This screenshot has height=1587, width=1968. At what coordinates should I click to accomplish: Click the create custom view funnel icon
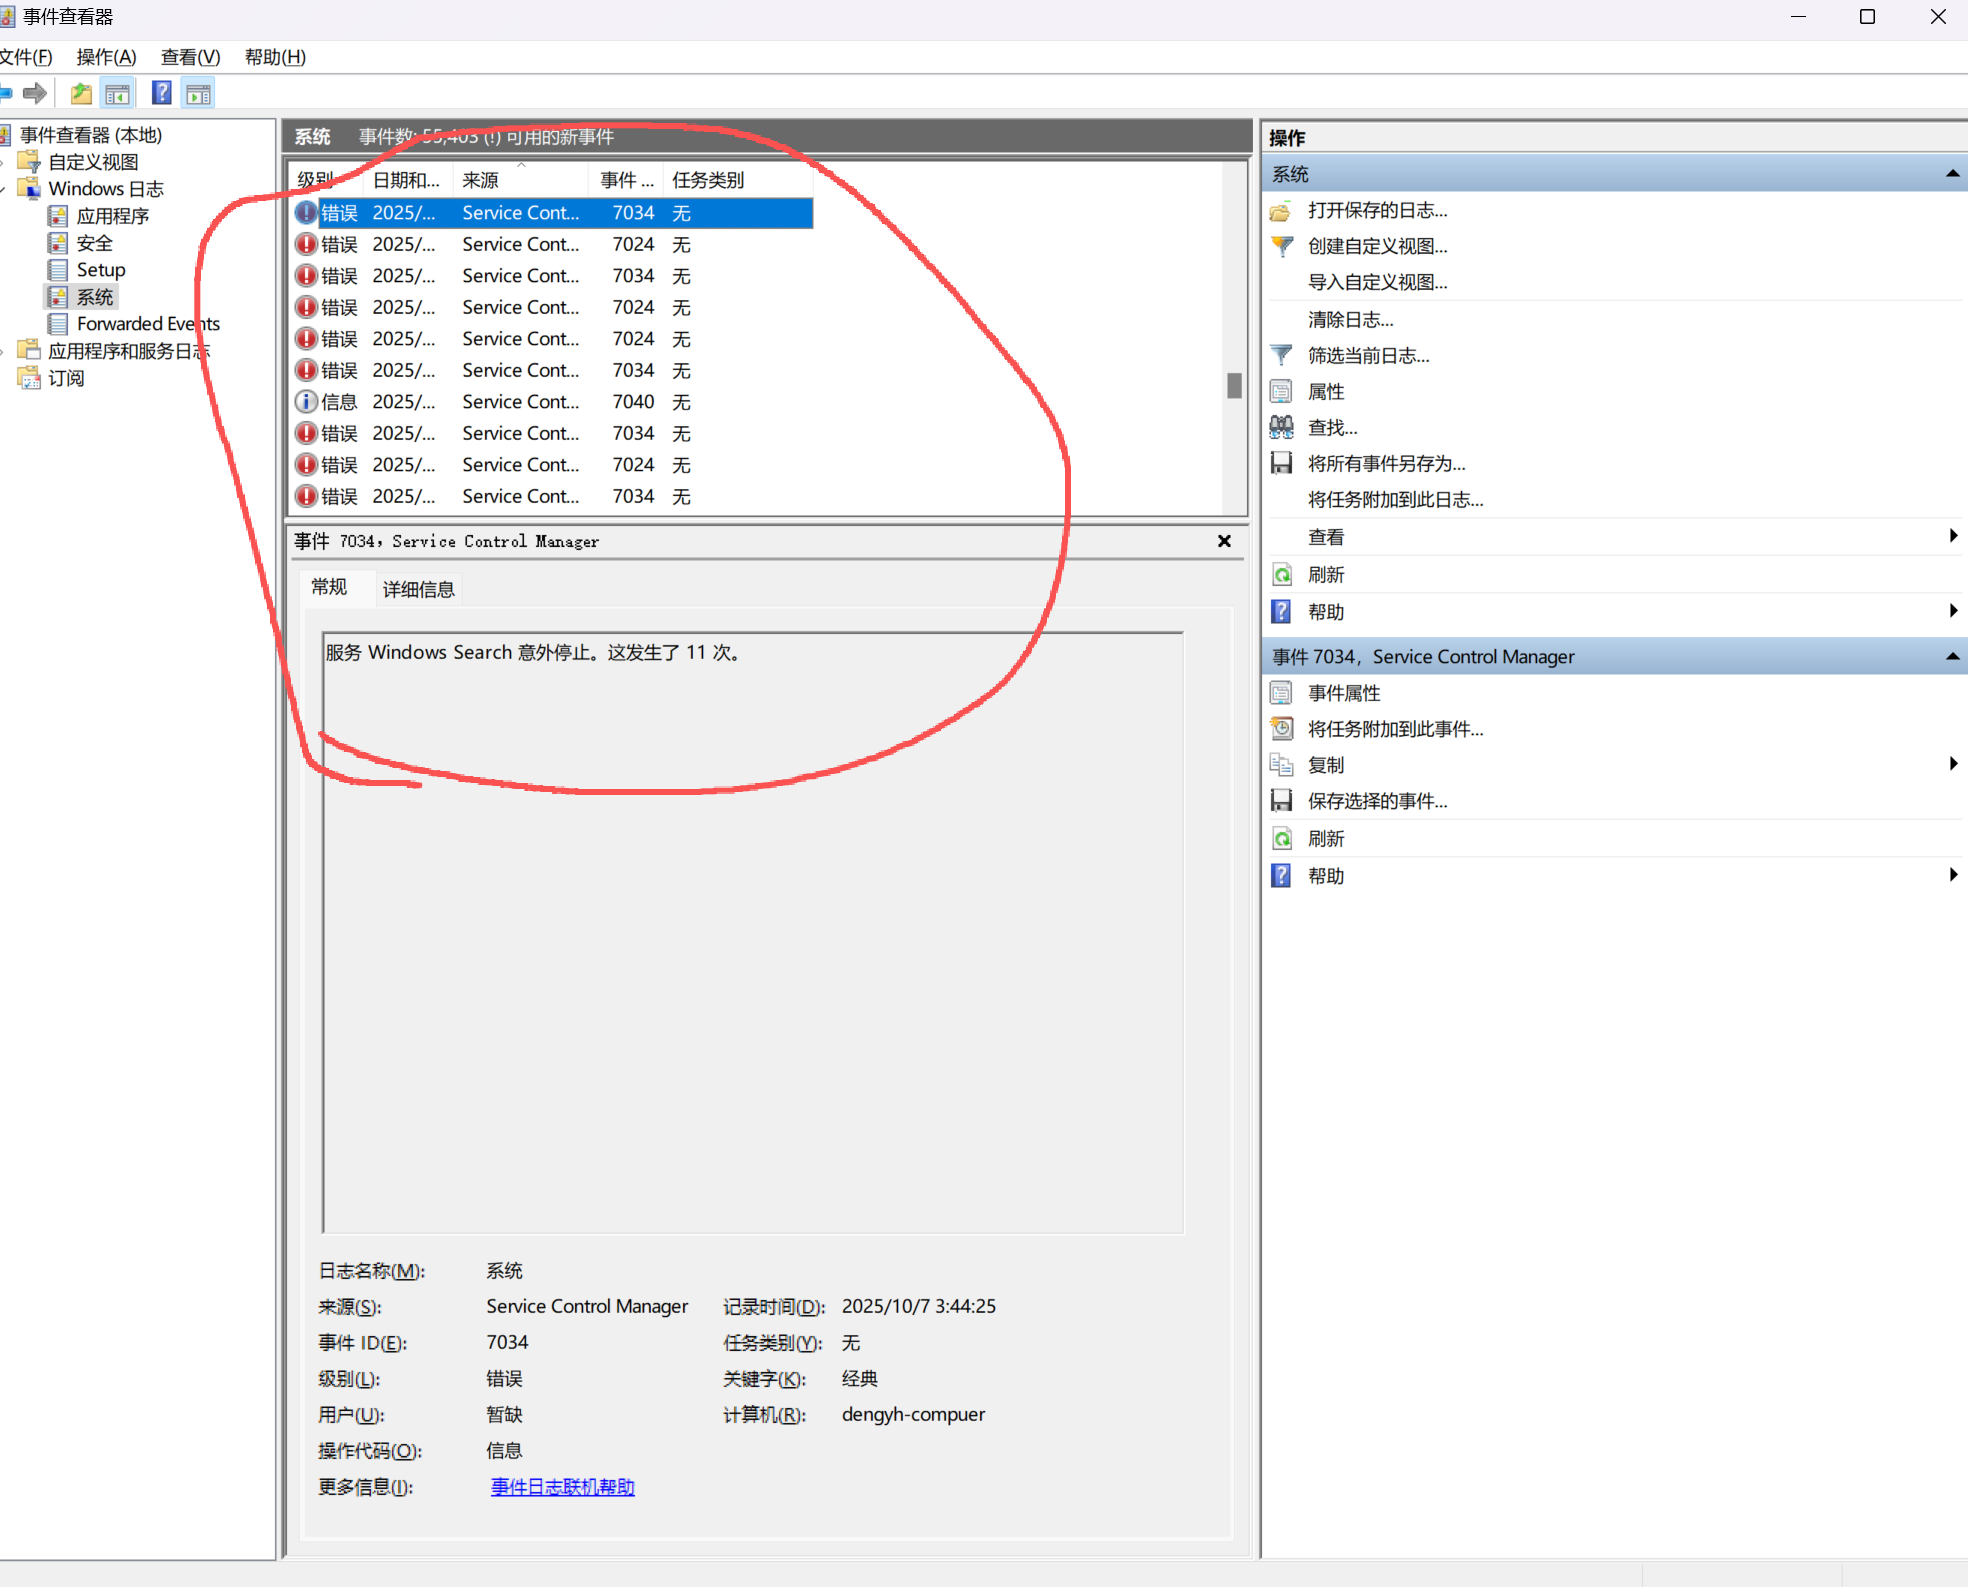(1281, 246)
